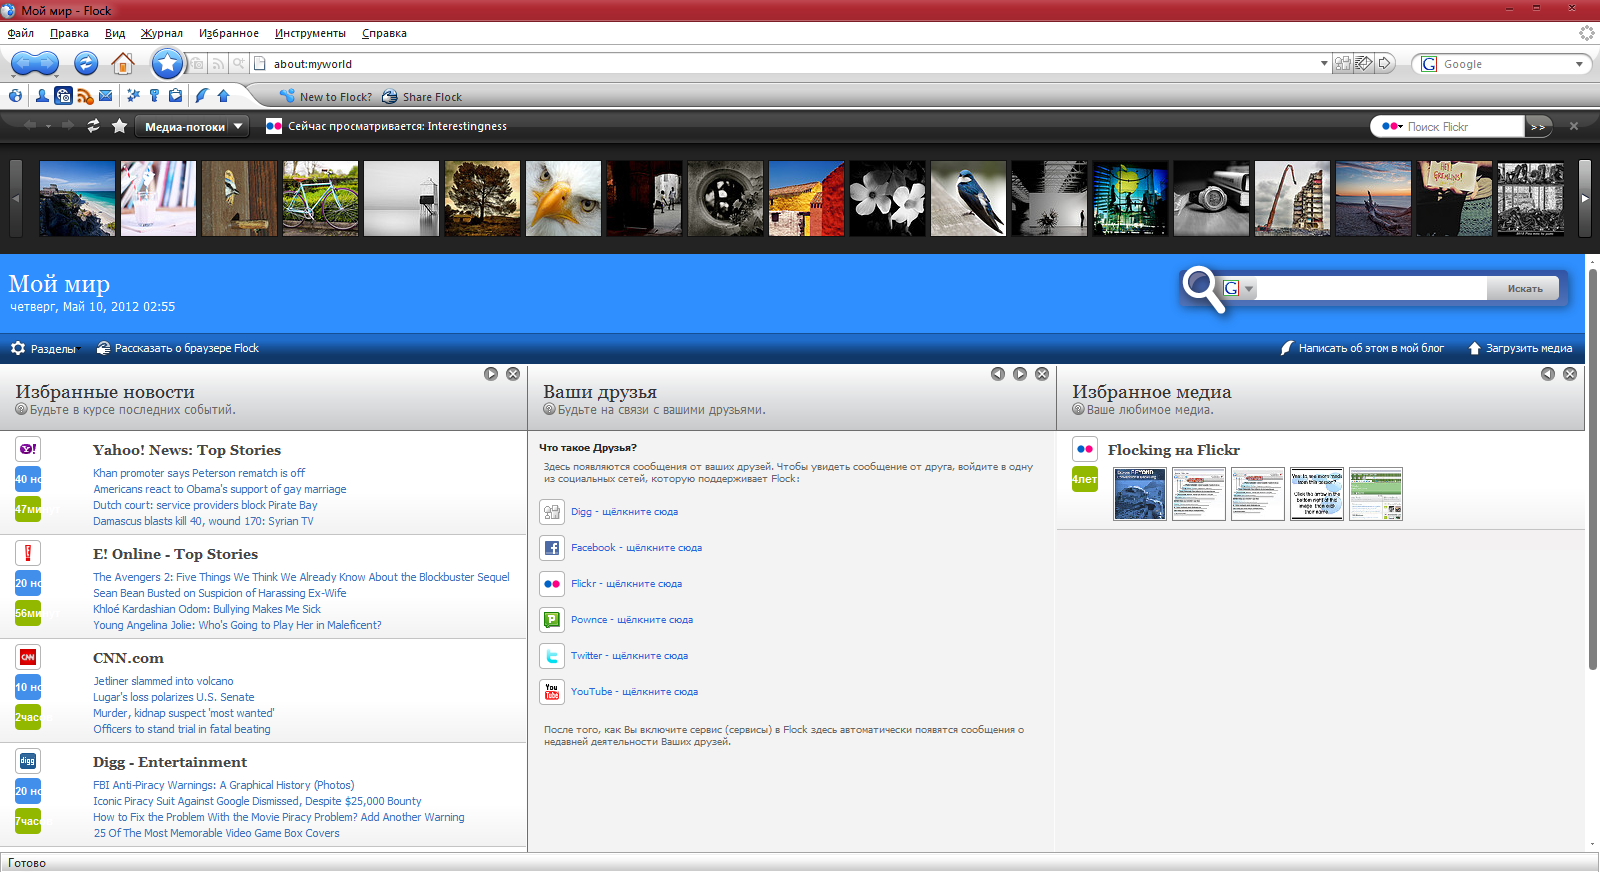Screen dimensions: 1600x872
Task: Open the Разделы sections menu
Action: [43, 348]
